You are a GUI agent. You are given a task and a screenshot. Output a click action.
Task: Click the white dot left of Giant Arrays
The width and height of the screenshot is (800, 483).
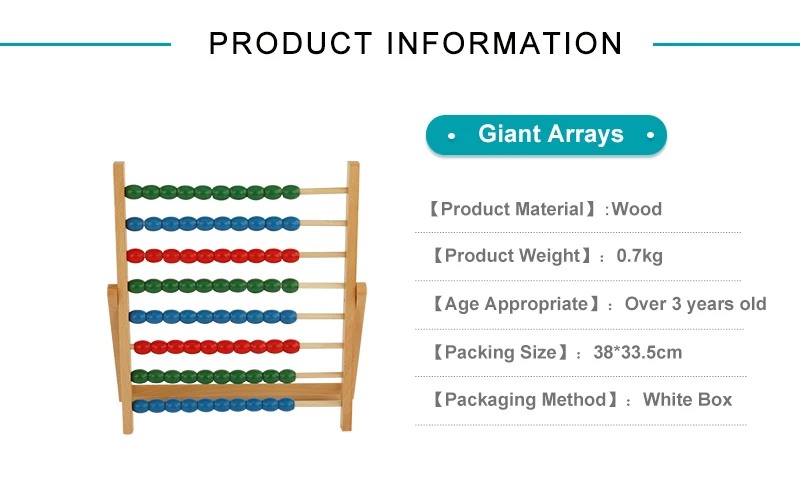[x=452, y=135]
